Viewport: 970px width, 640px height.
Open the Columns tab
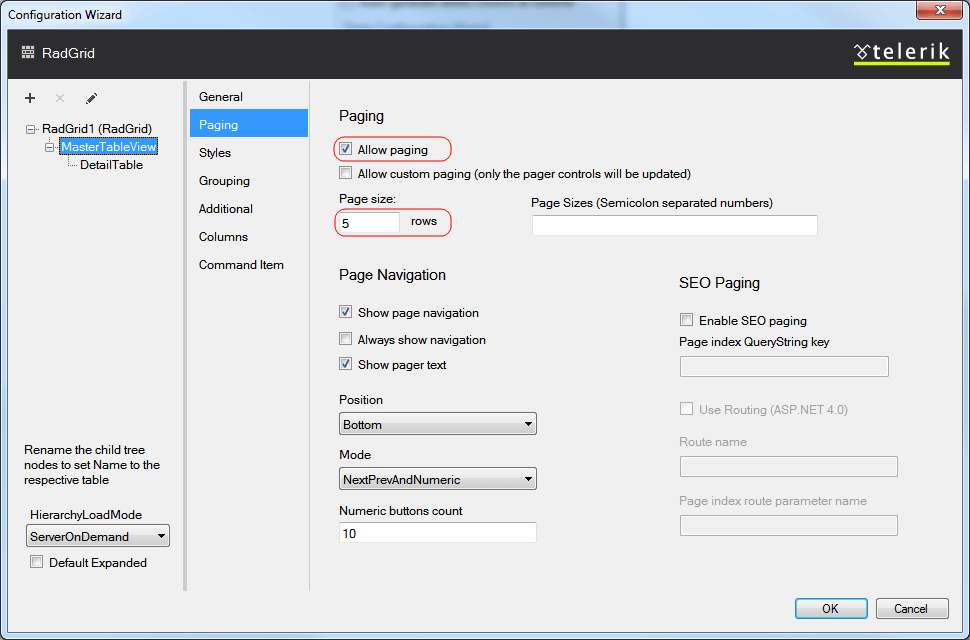click(x=223, y=237)
